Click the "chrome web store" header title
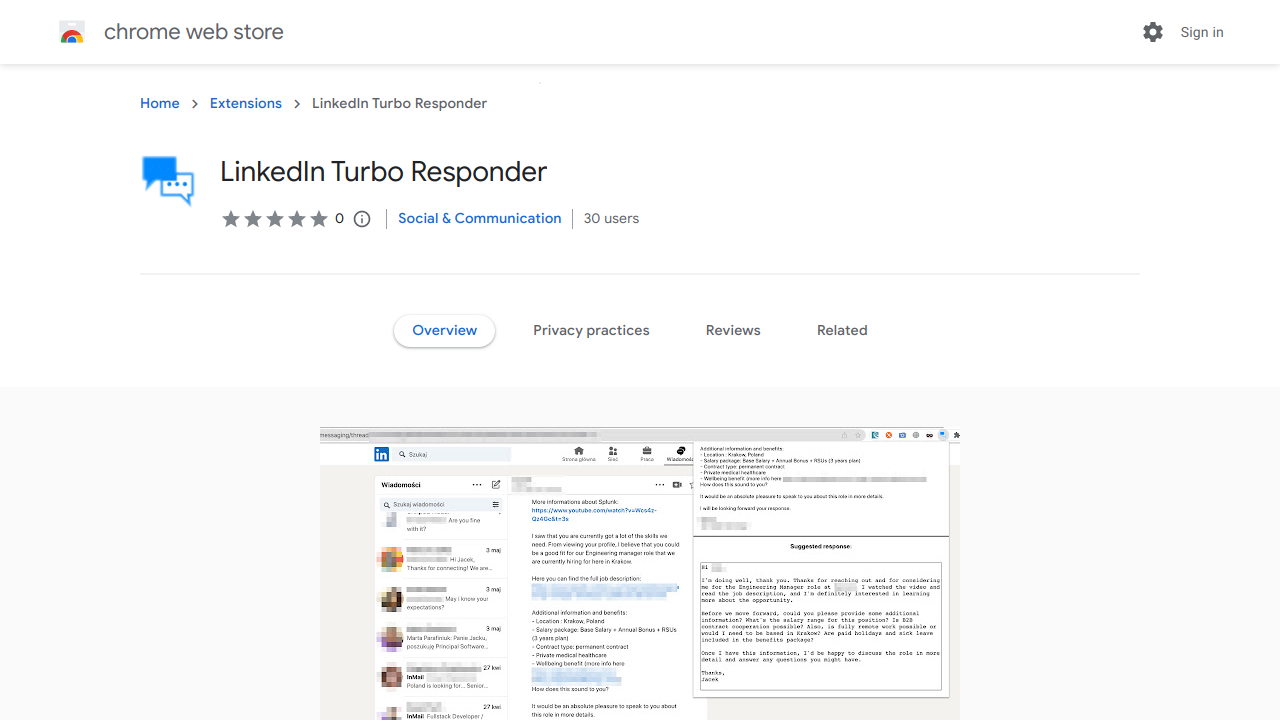 [194, 32]
